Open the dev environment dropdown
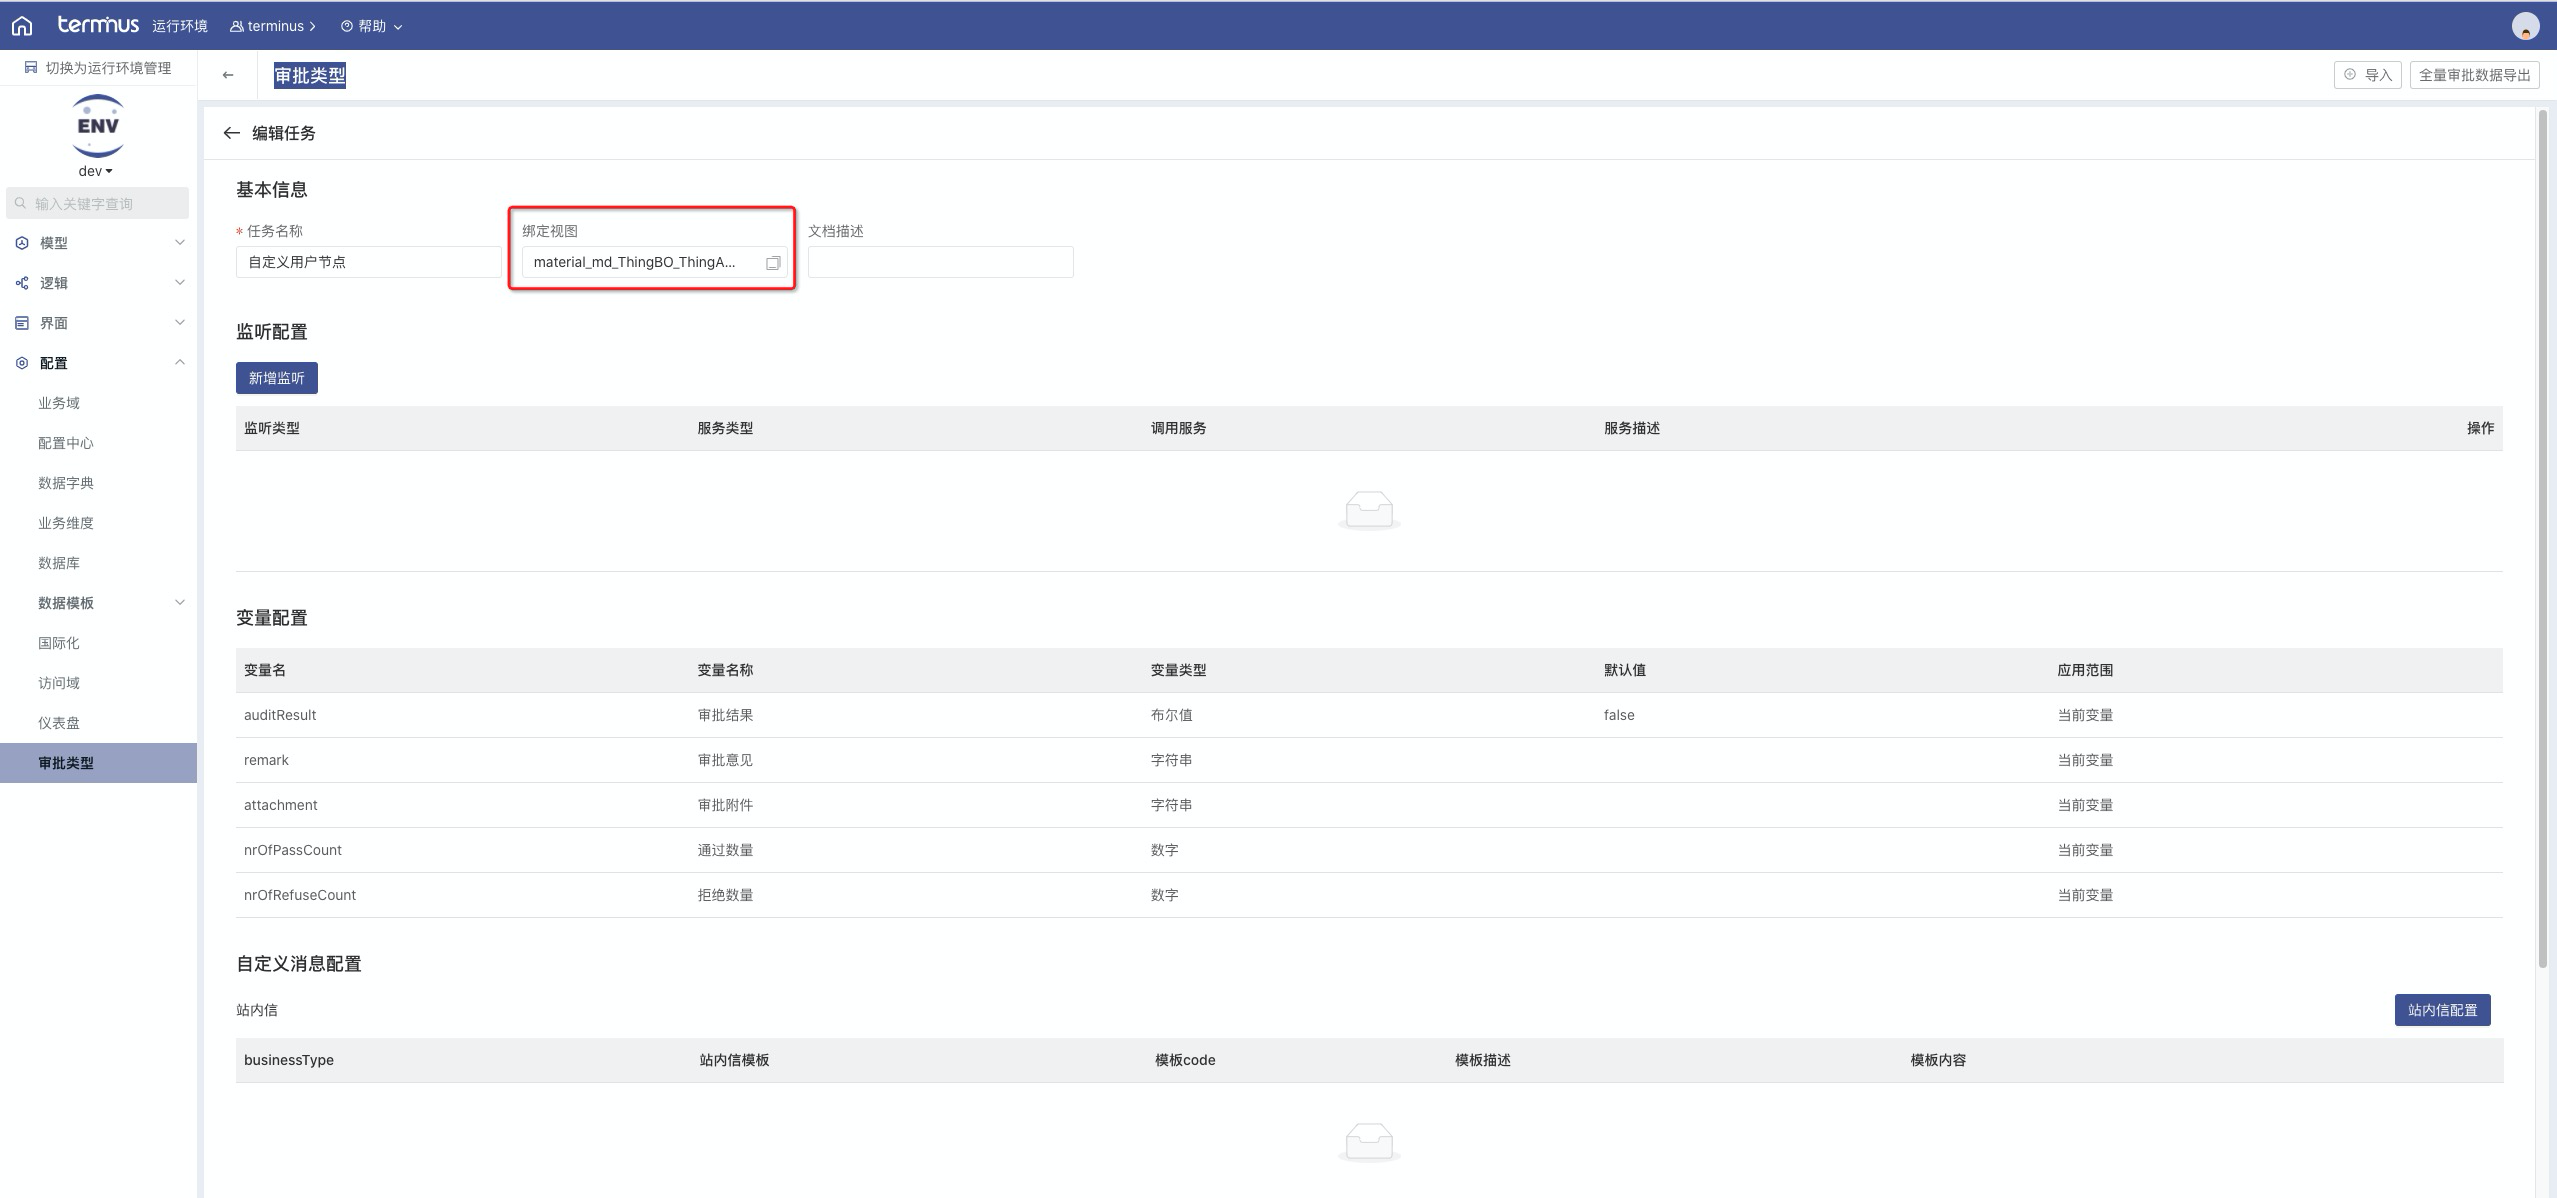The height and width of the screenshot is (1198, 2557). pos(95,171)
